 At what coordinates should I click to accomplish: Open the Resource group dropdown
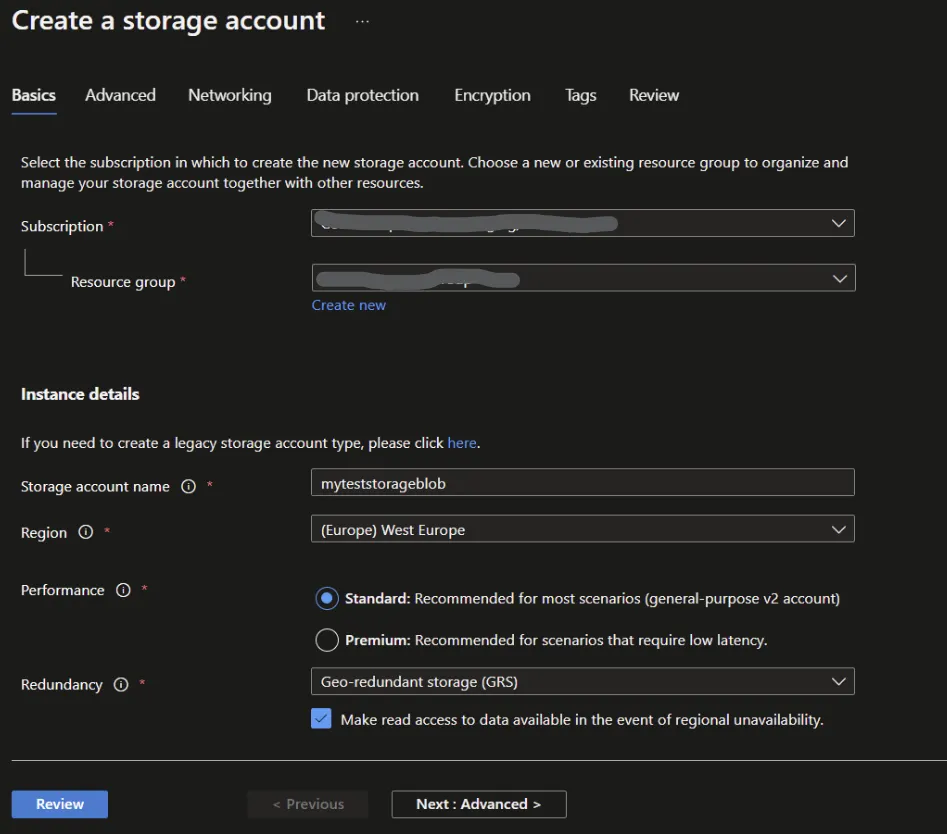click(x=838, y=278)
